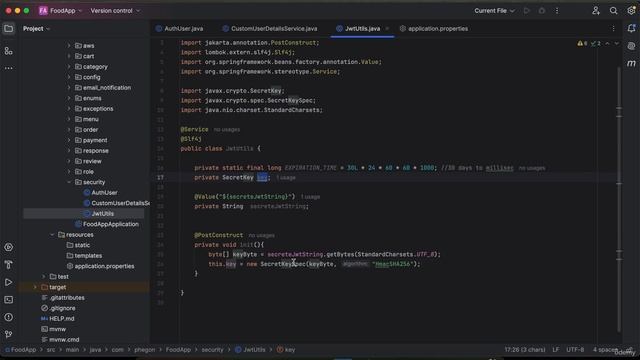This screenshot has height=360, width=640.
Task: Open the Problems tool window icon
Action: point(9,317)
